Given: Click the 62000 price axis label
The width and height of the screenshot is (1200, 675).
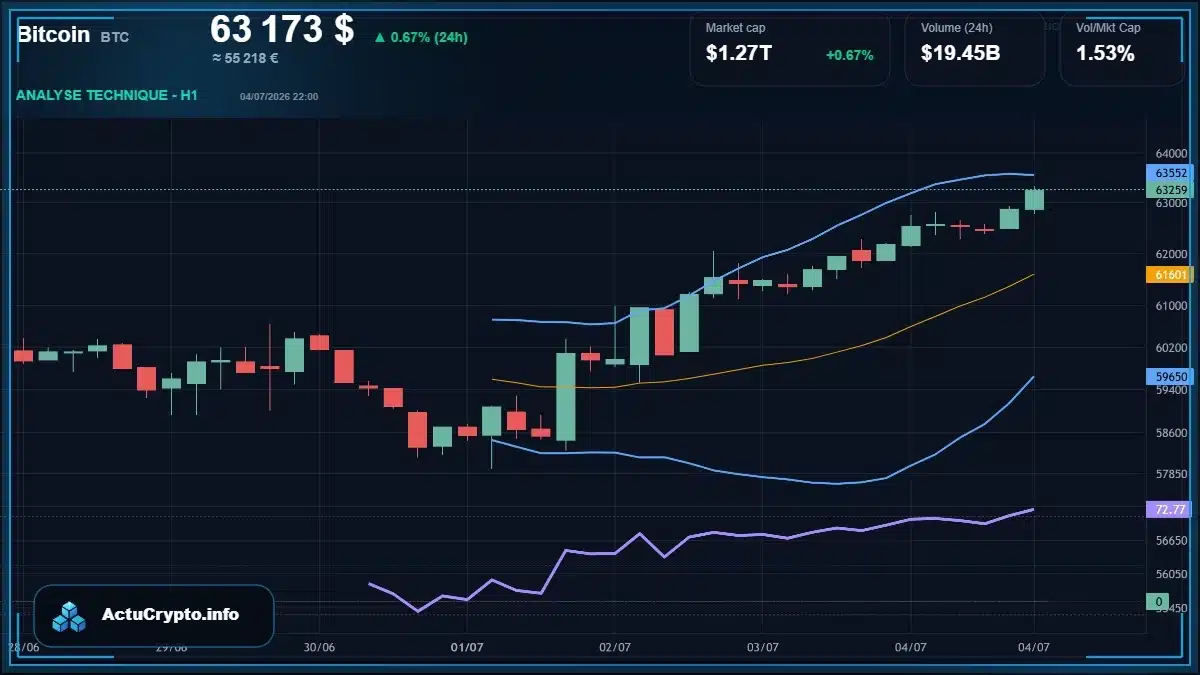Looking at the screenshot, I should point(1171,254).
